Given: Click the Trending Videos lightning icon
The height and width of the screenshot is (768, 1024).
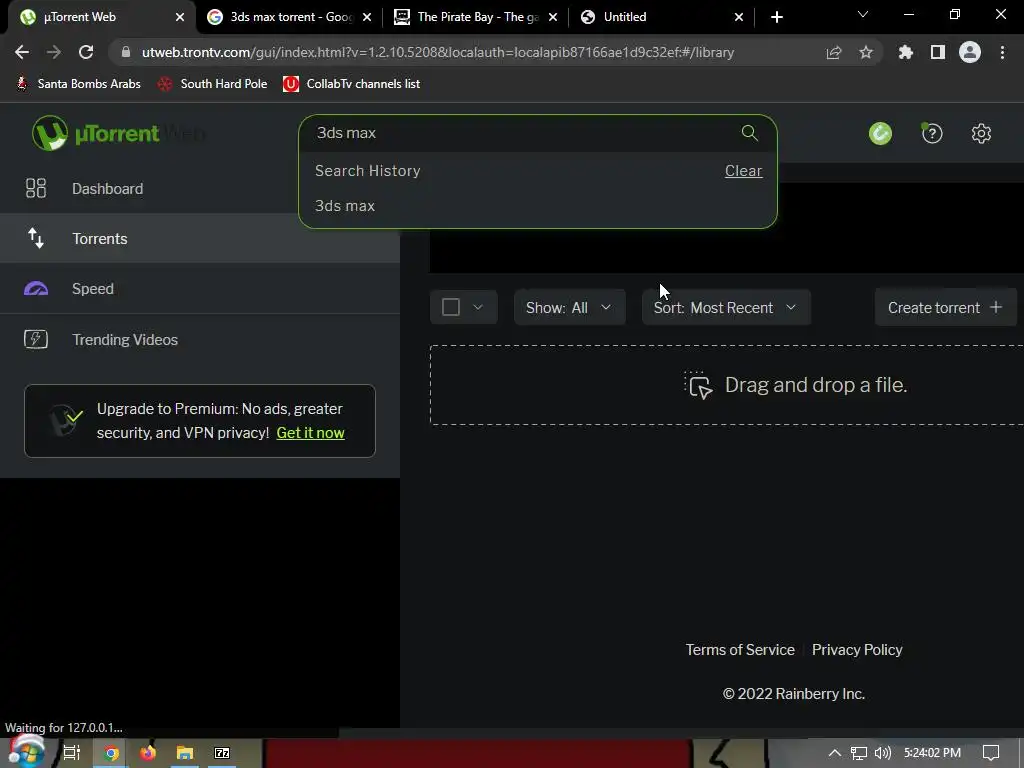Looking at the screenshot, I should (36, 339).
